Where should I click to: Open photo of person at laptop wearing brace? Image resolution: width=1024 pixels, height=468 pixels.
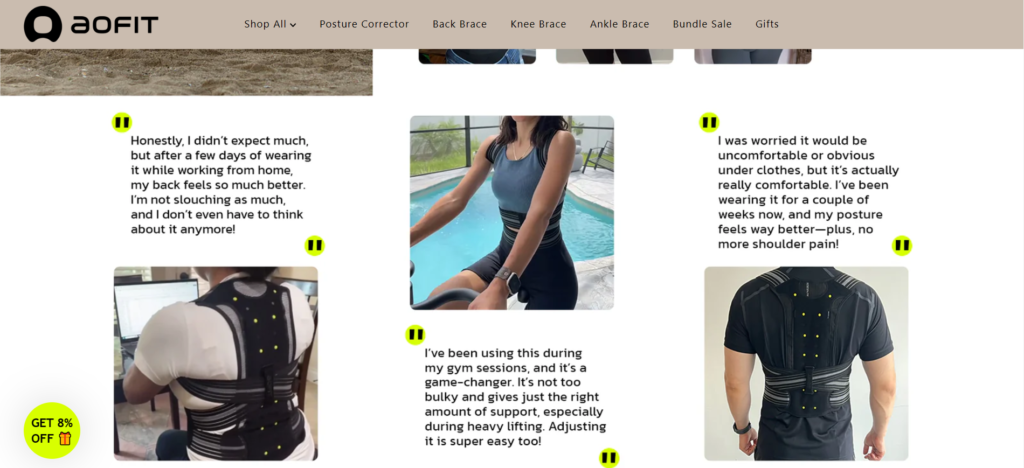pos(216,364)
